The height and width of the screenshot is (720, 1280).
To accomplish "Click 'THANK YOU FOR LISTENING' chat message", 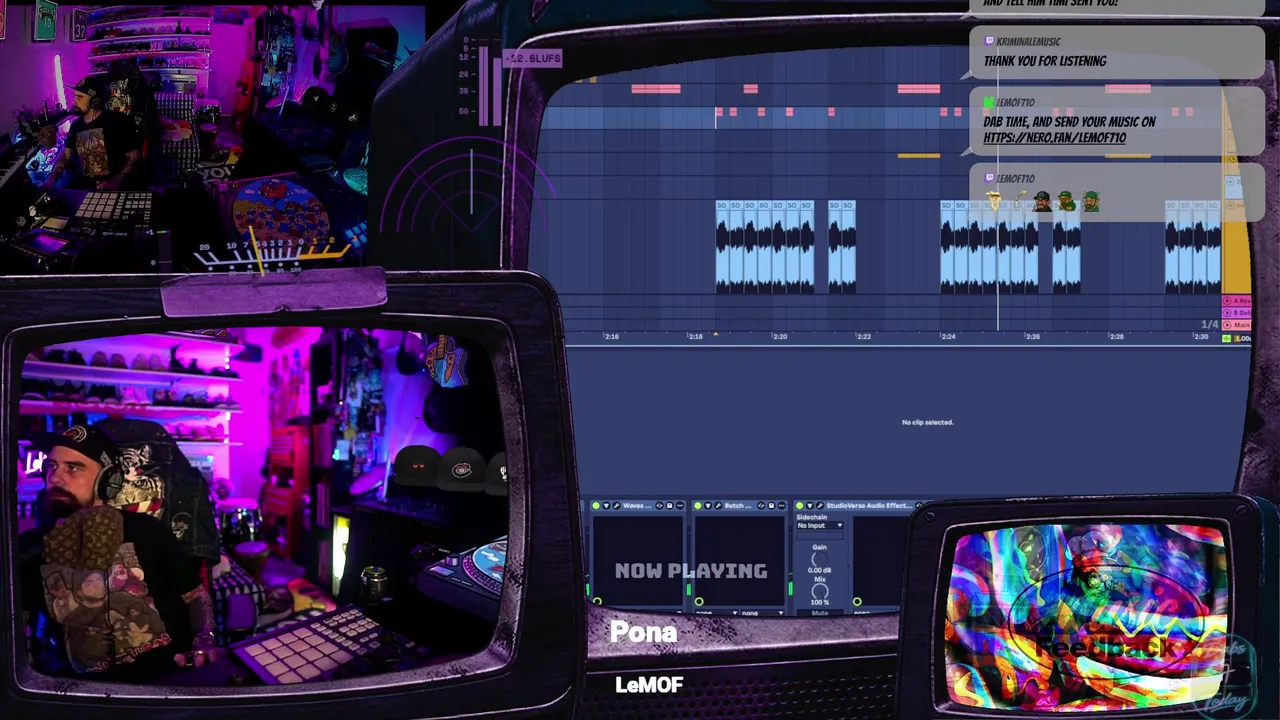I will point(1045,61).
